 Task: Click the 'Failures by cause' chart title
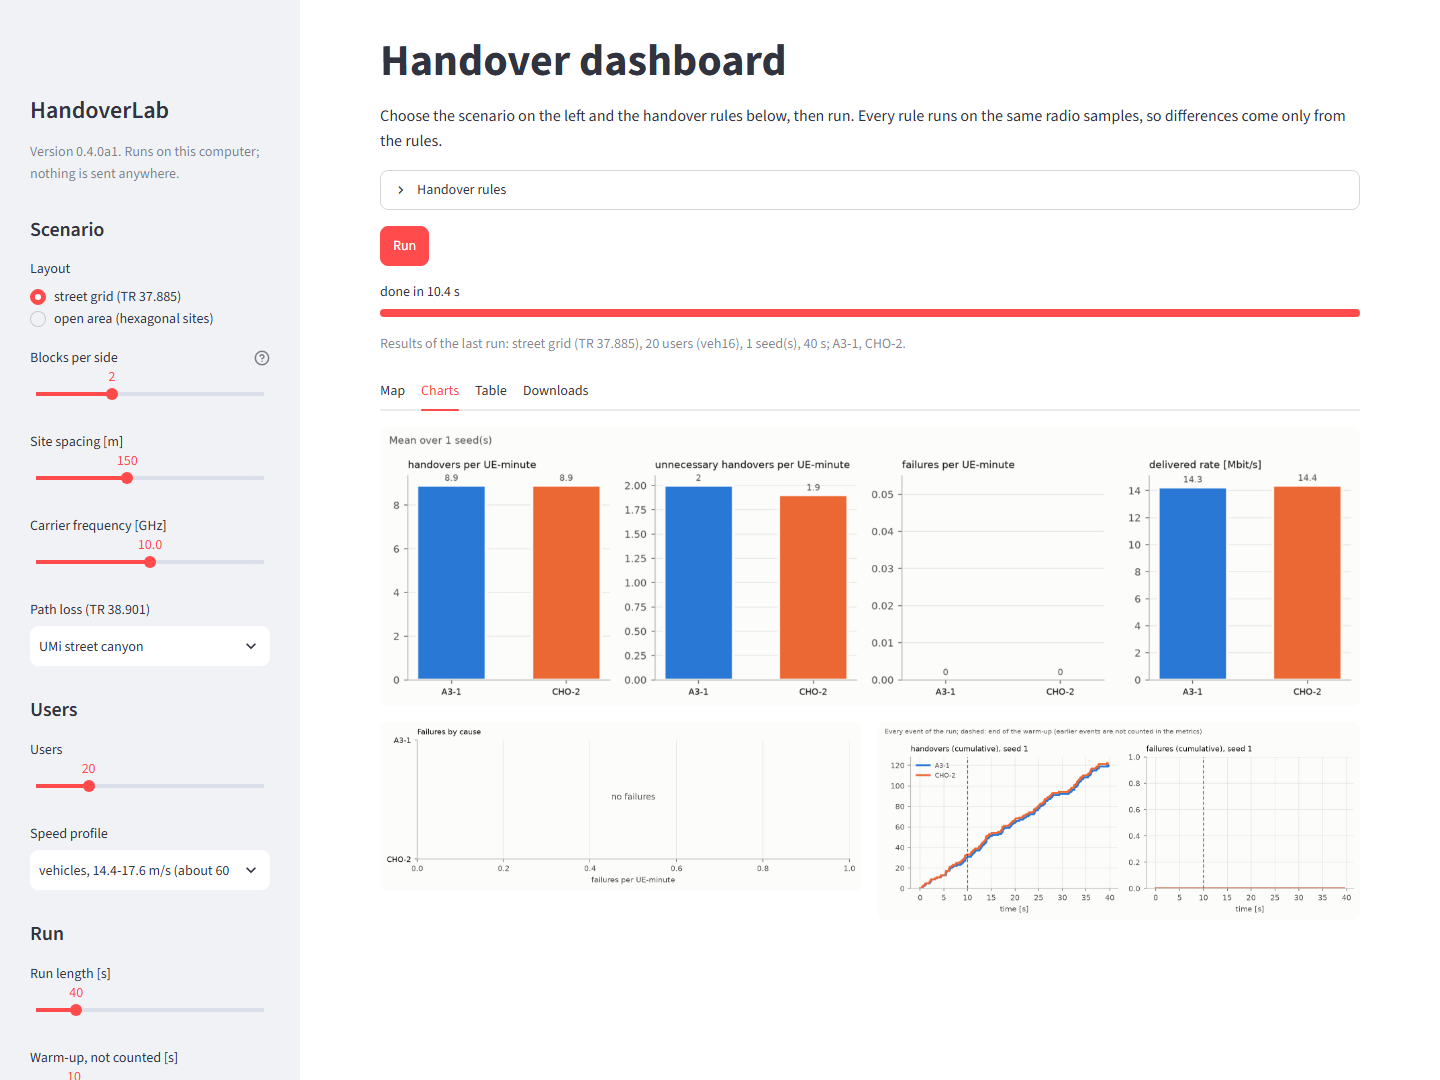449,732
